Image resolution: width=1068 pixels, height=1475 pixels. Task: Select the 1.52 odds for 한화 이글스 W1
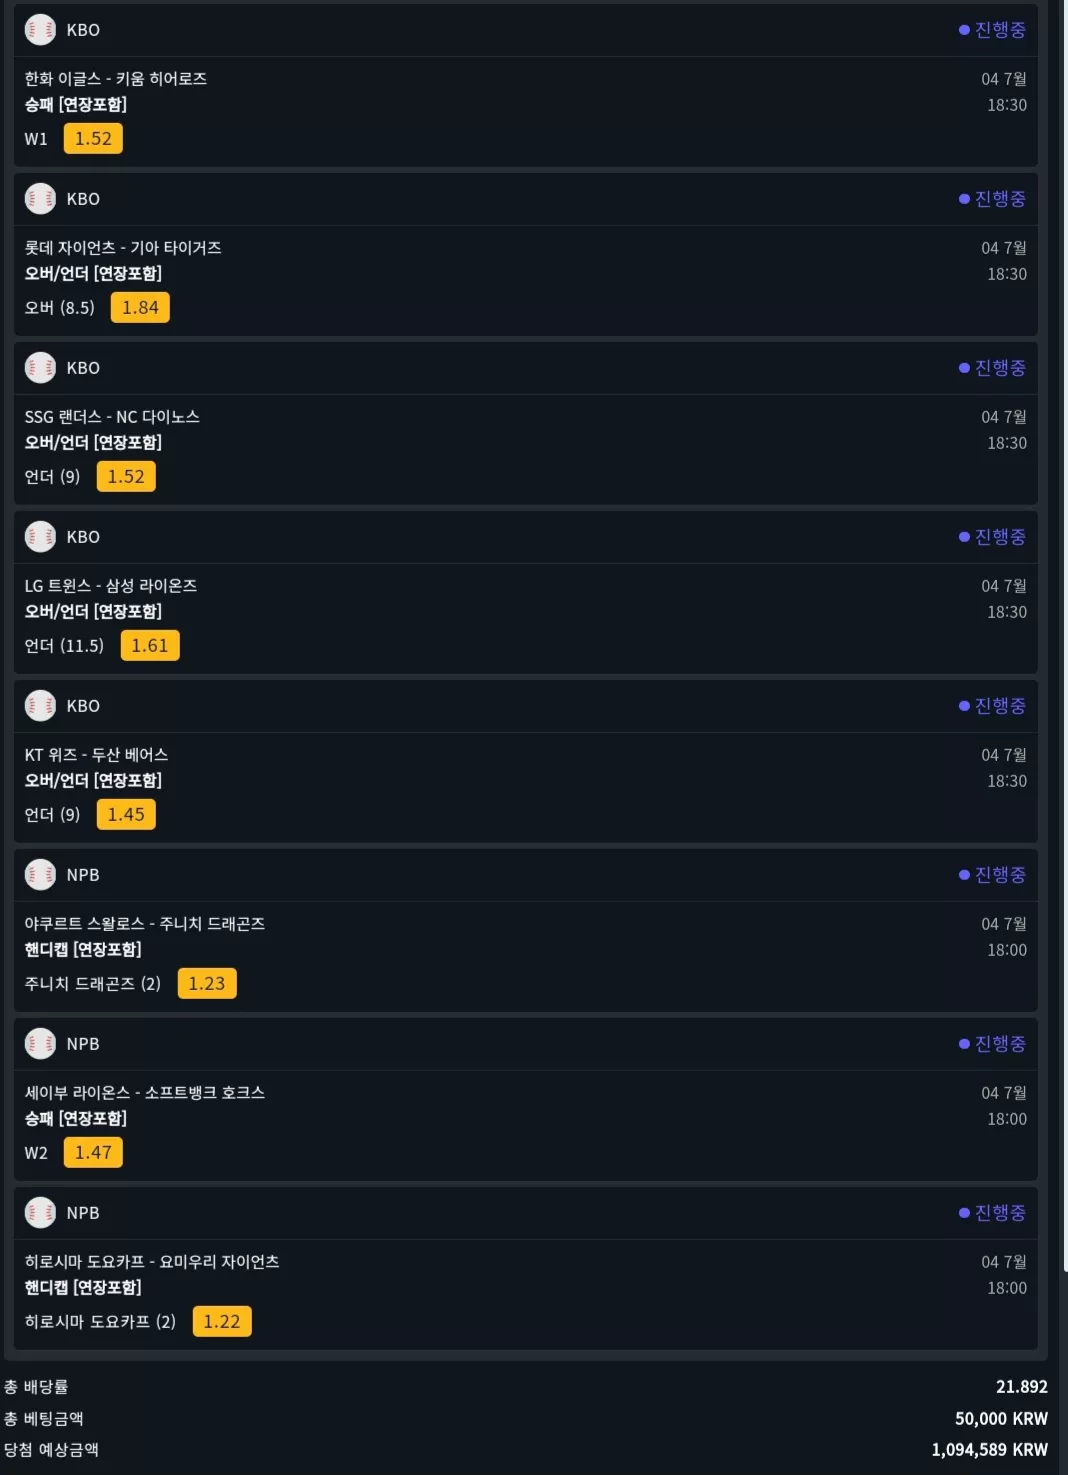(x=93, y=139)
